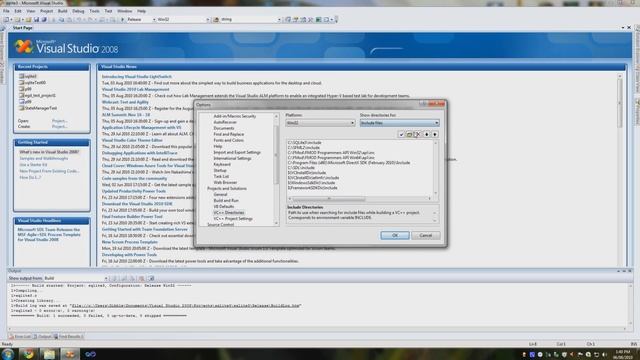
Task: Open the Tools menu
Action: tap(94, 11)
